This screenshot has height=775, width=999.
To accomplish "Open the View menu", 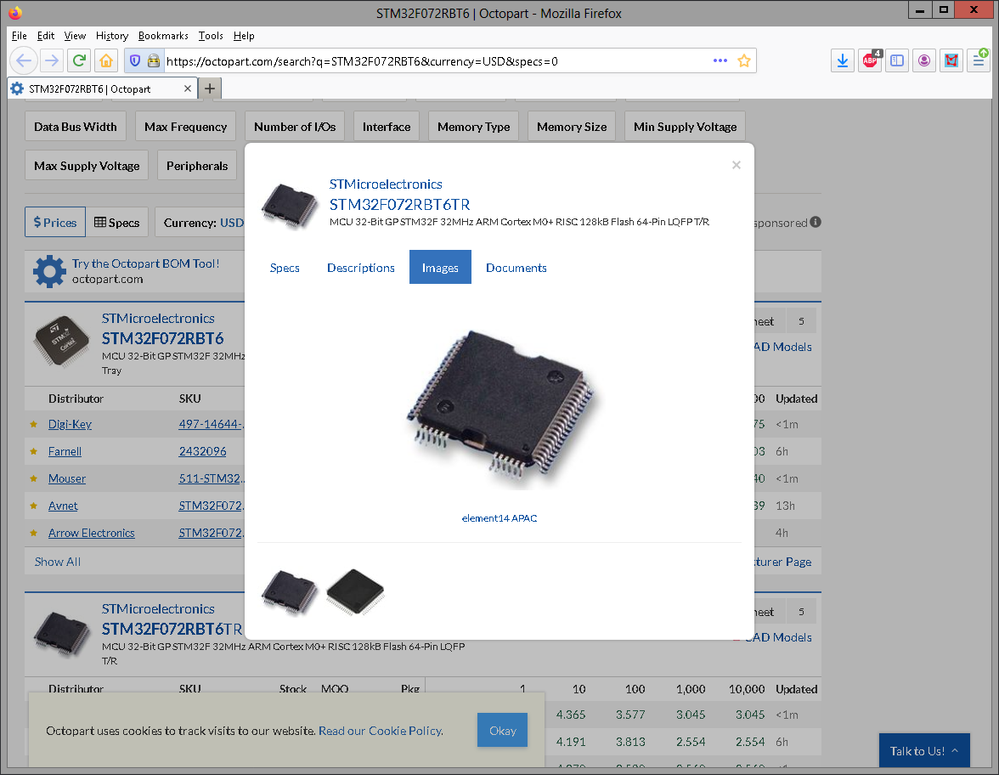I will [x=75, y=36].
